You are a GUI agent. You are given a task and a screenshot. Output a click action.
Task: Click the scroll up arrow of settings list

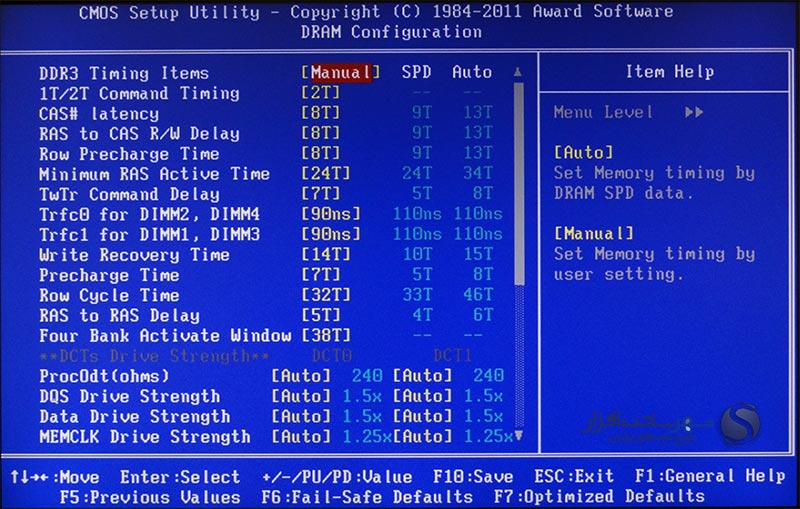pos(518,72)
